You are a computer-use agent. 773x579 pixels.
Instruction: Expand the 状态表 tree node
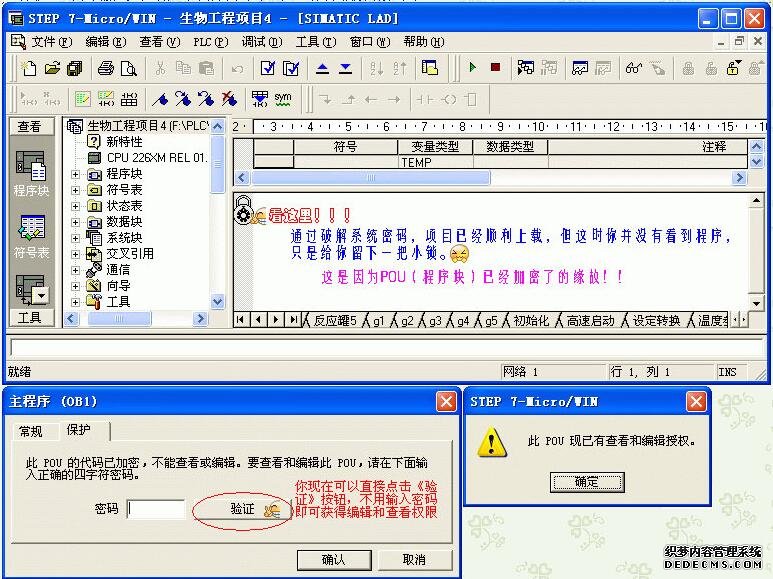pos(75,206)
